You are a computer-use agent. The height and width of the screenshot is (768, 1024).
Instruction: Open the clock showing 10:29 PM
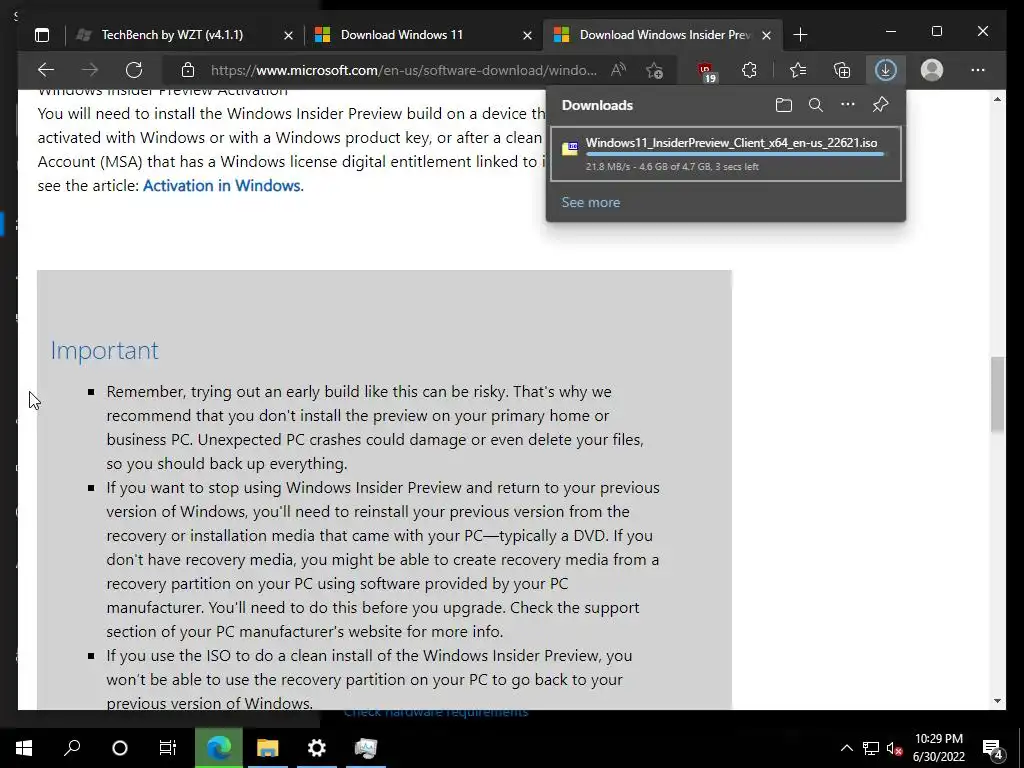[x=938, y=748]
